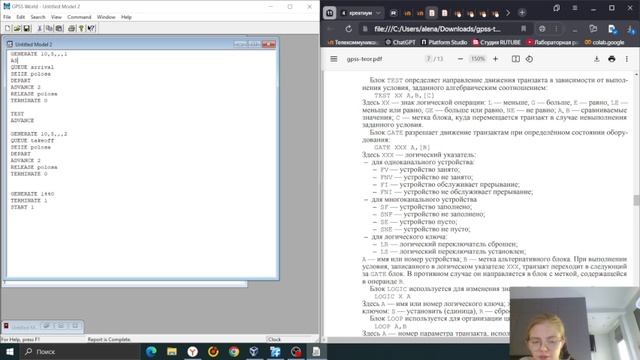The height and width of the screenshot is (360, 640).
Task: Open the Platform Studio bookmark
Action: 444,42
